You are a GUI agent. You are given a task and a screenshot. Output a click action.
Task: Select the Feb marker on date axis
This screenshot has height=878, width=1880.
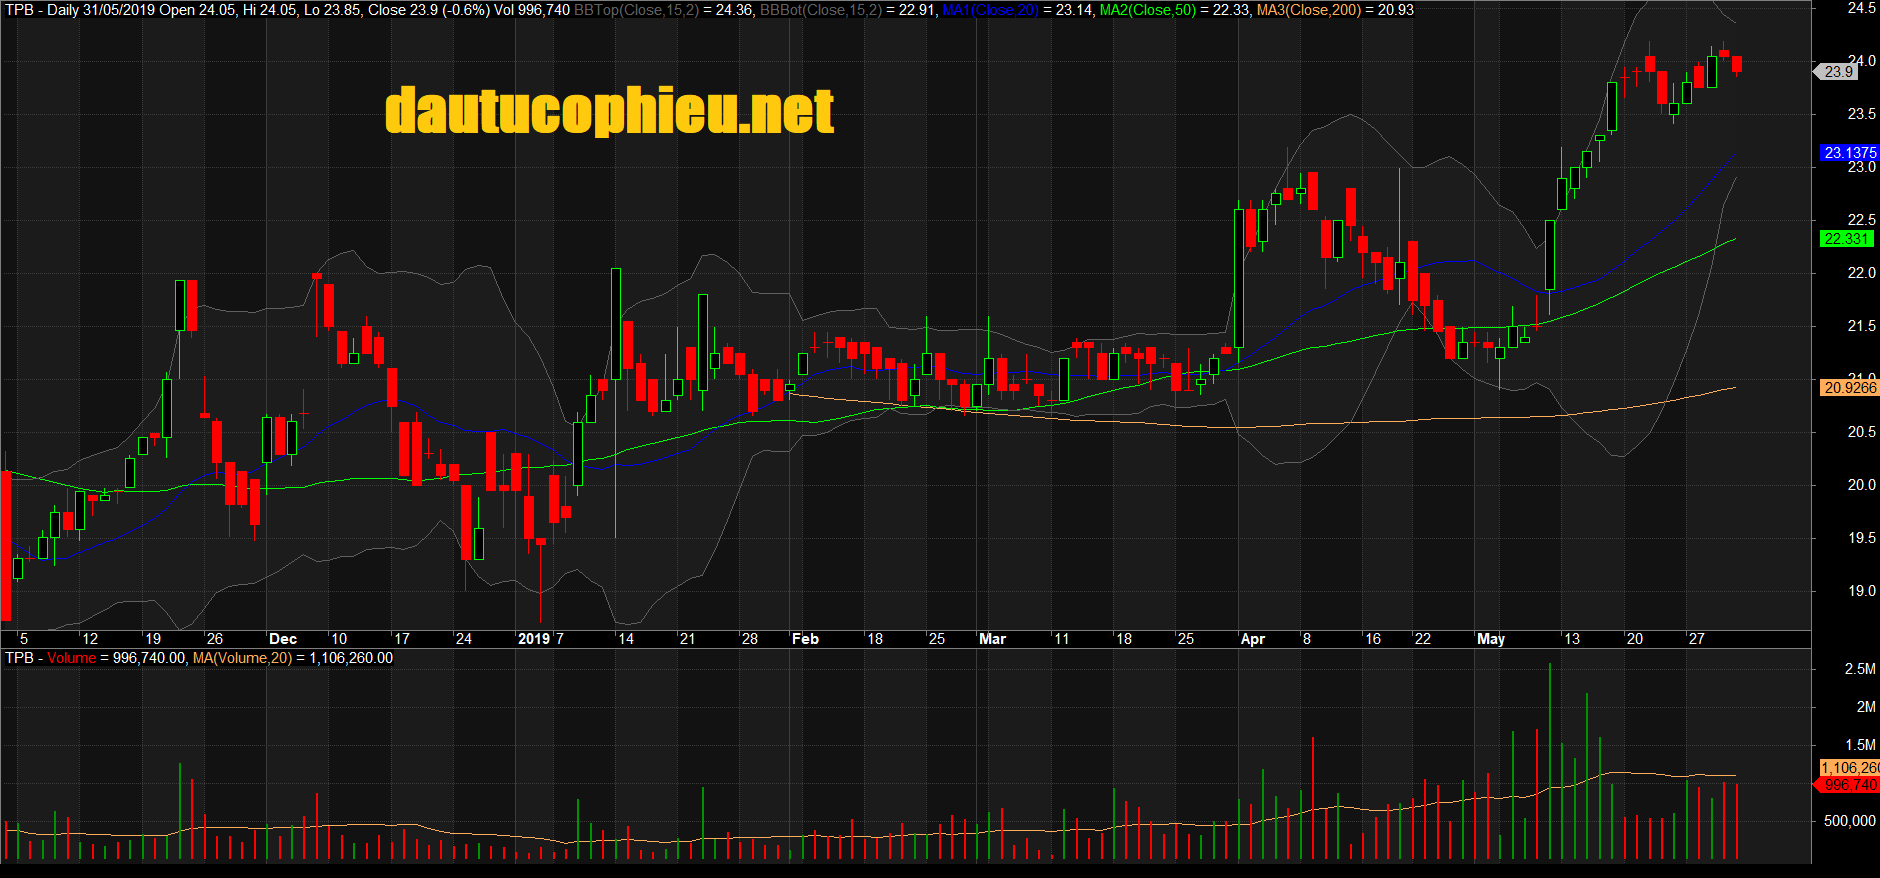(x=805, y=639)
